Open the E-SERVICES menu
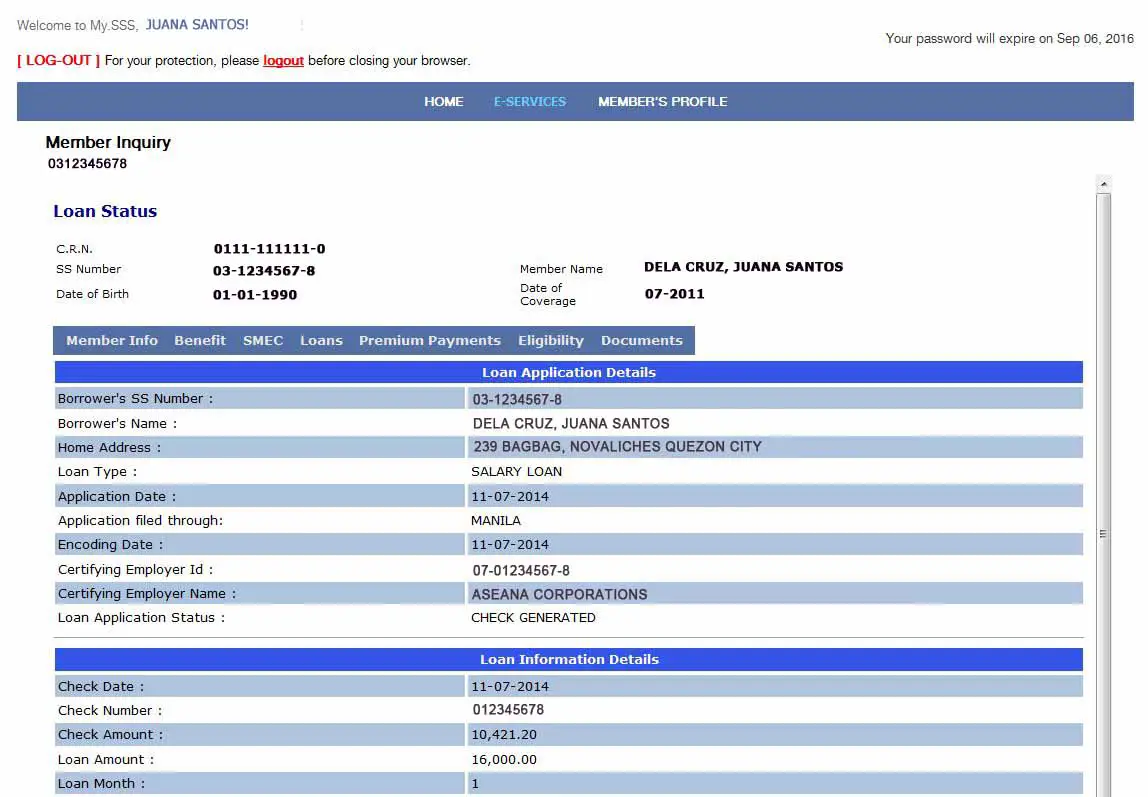 (529, 102)
